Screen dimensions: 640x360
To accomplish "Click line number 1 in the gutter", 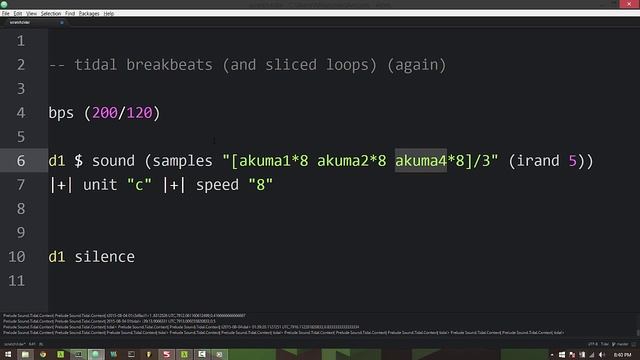I will click(x=21, y=41).
